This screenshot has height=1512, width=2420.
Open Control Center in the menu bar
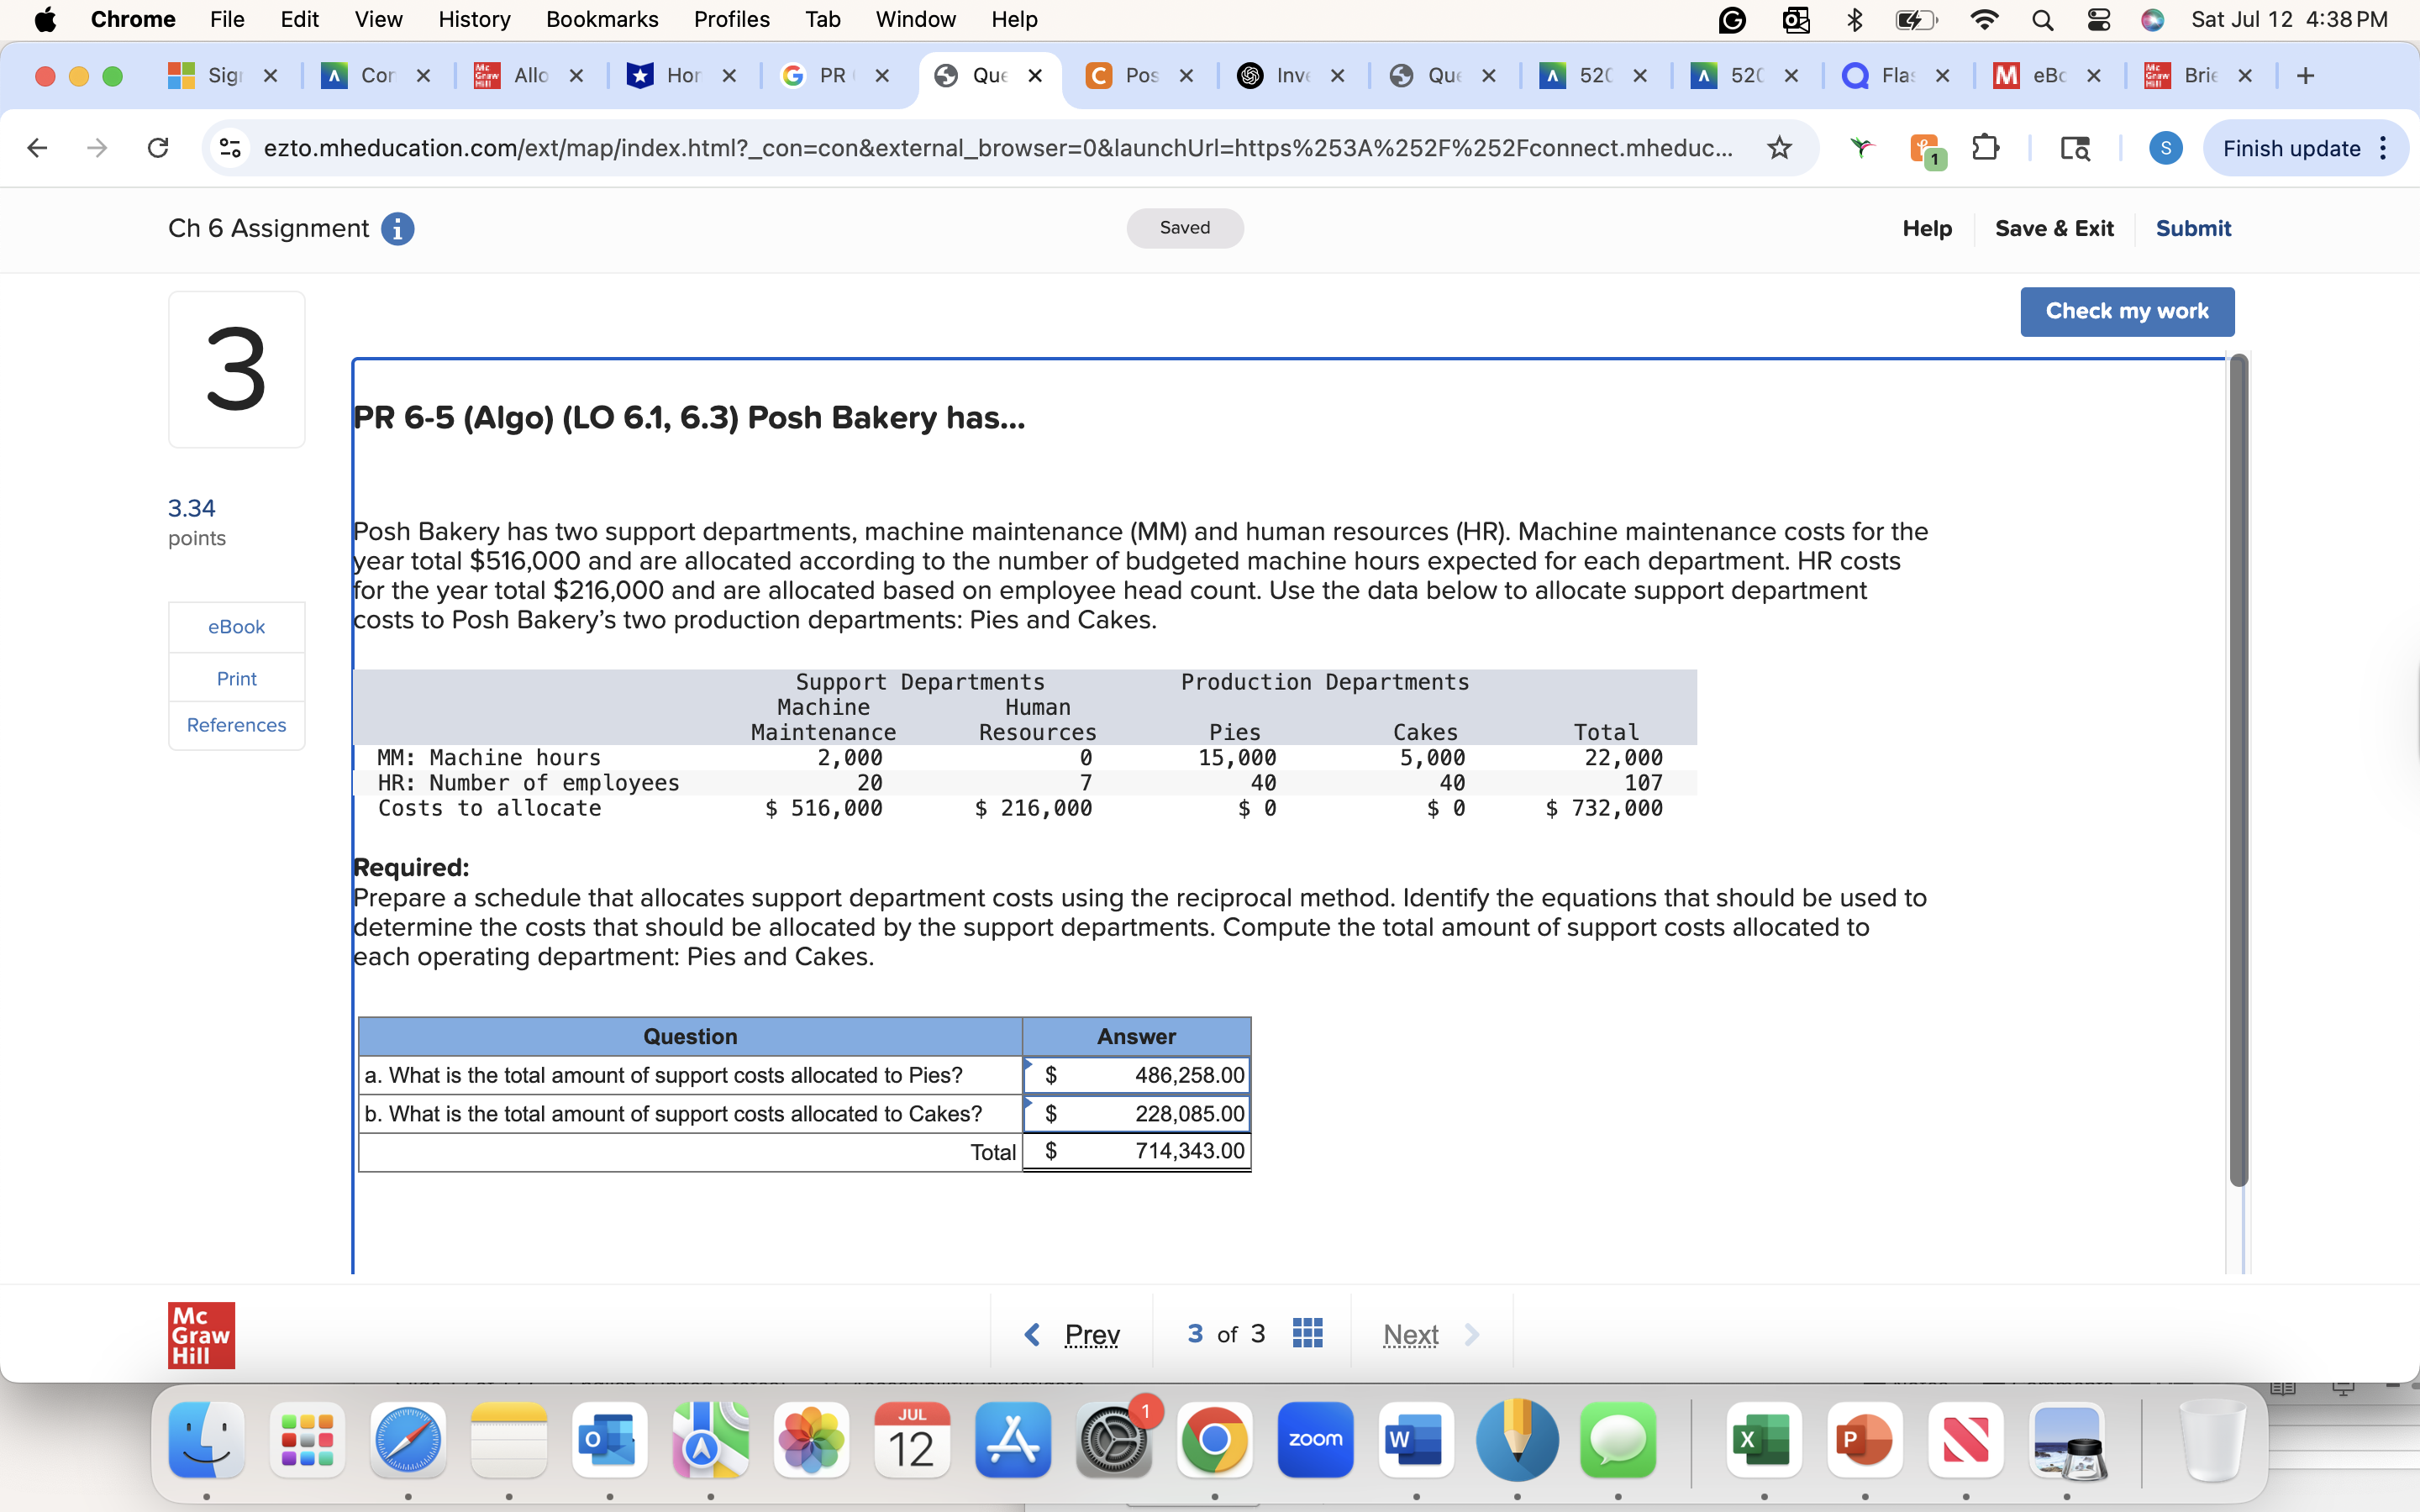[x=2098, y=19]
